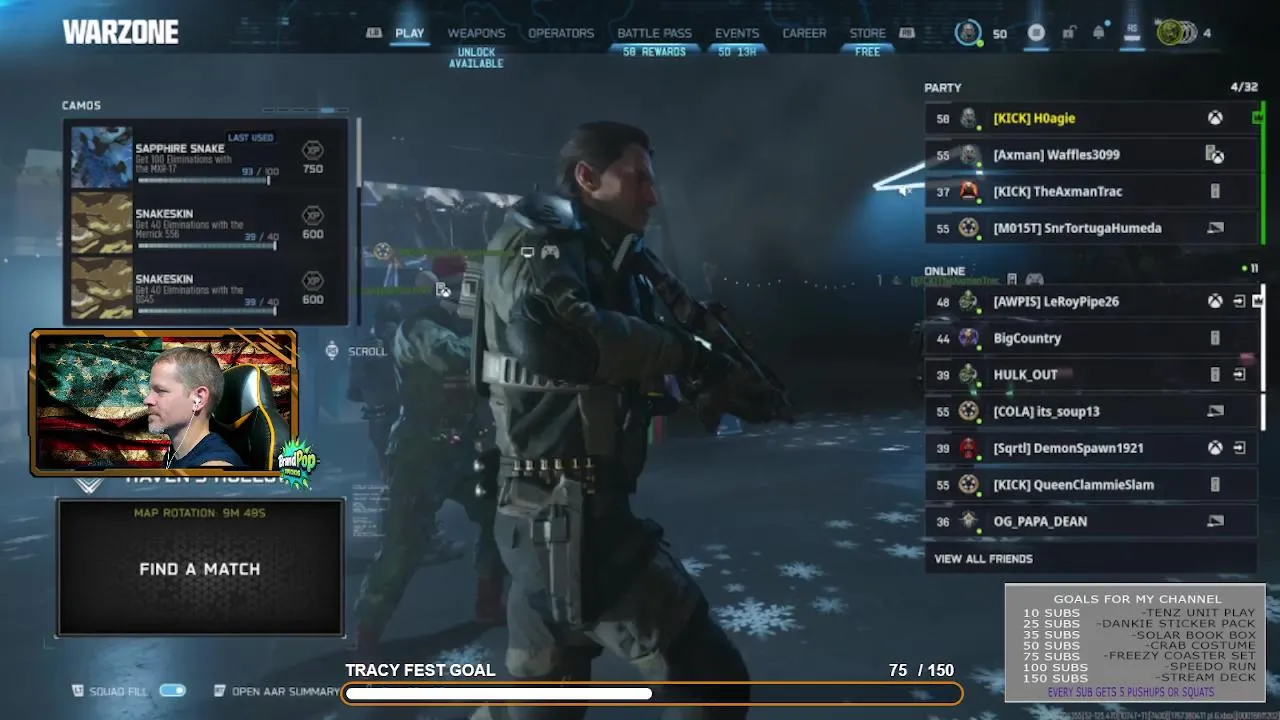Click the RS social icon in top bar
This screenshot has height=720, width=1280.
click(1132, 33)
